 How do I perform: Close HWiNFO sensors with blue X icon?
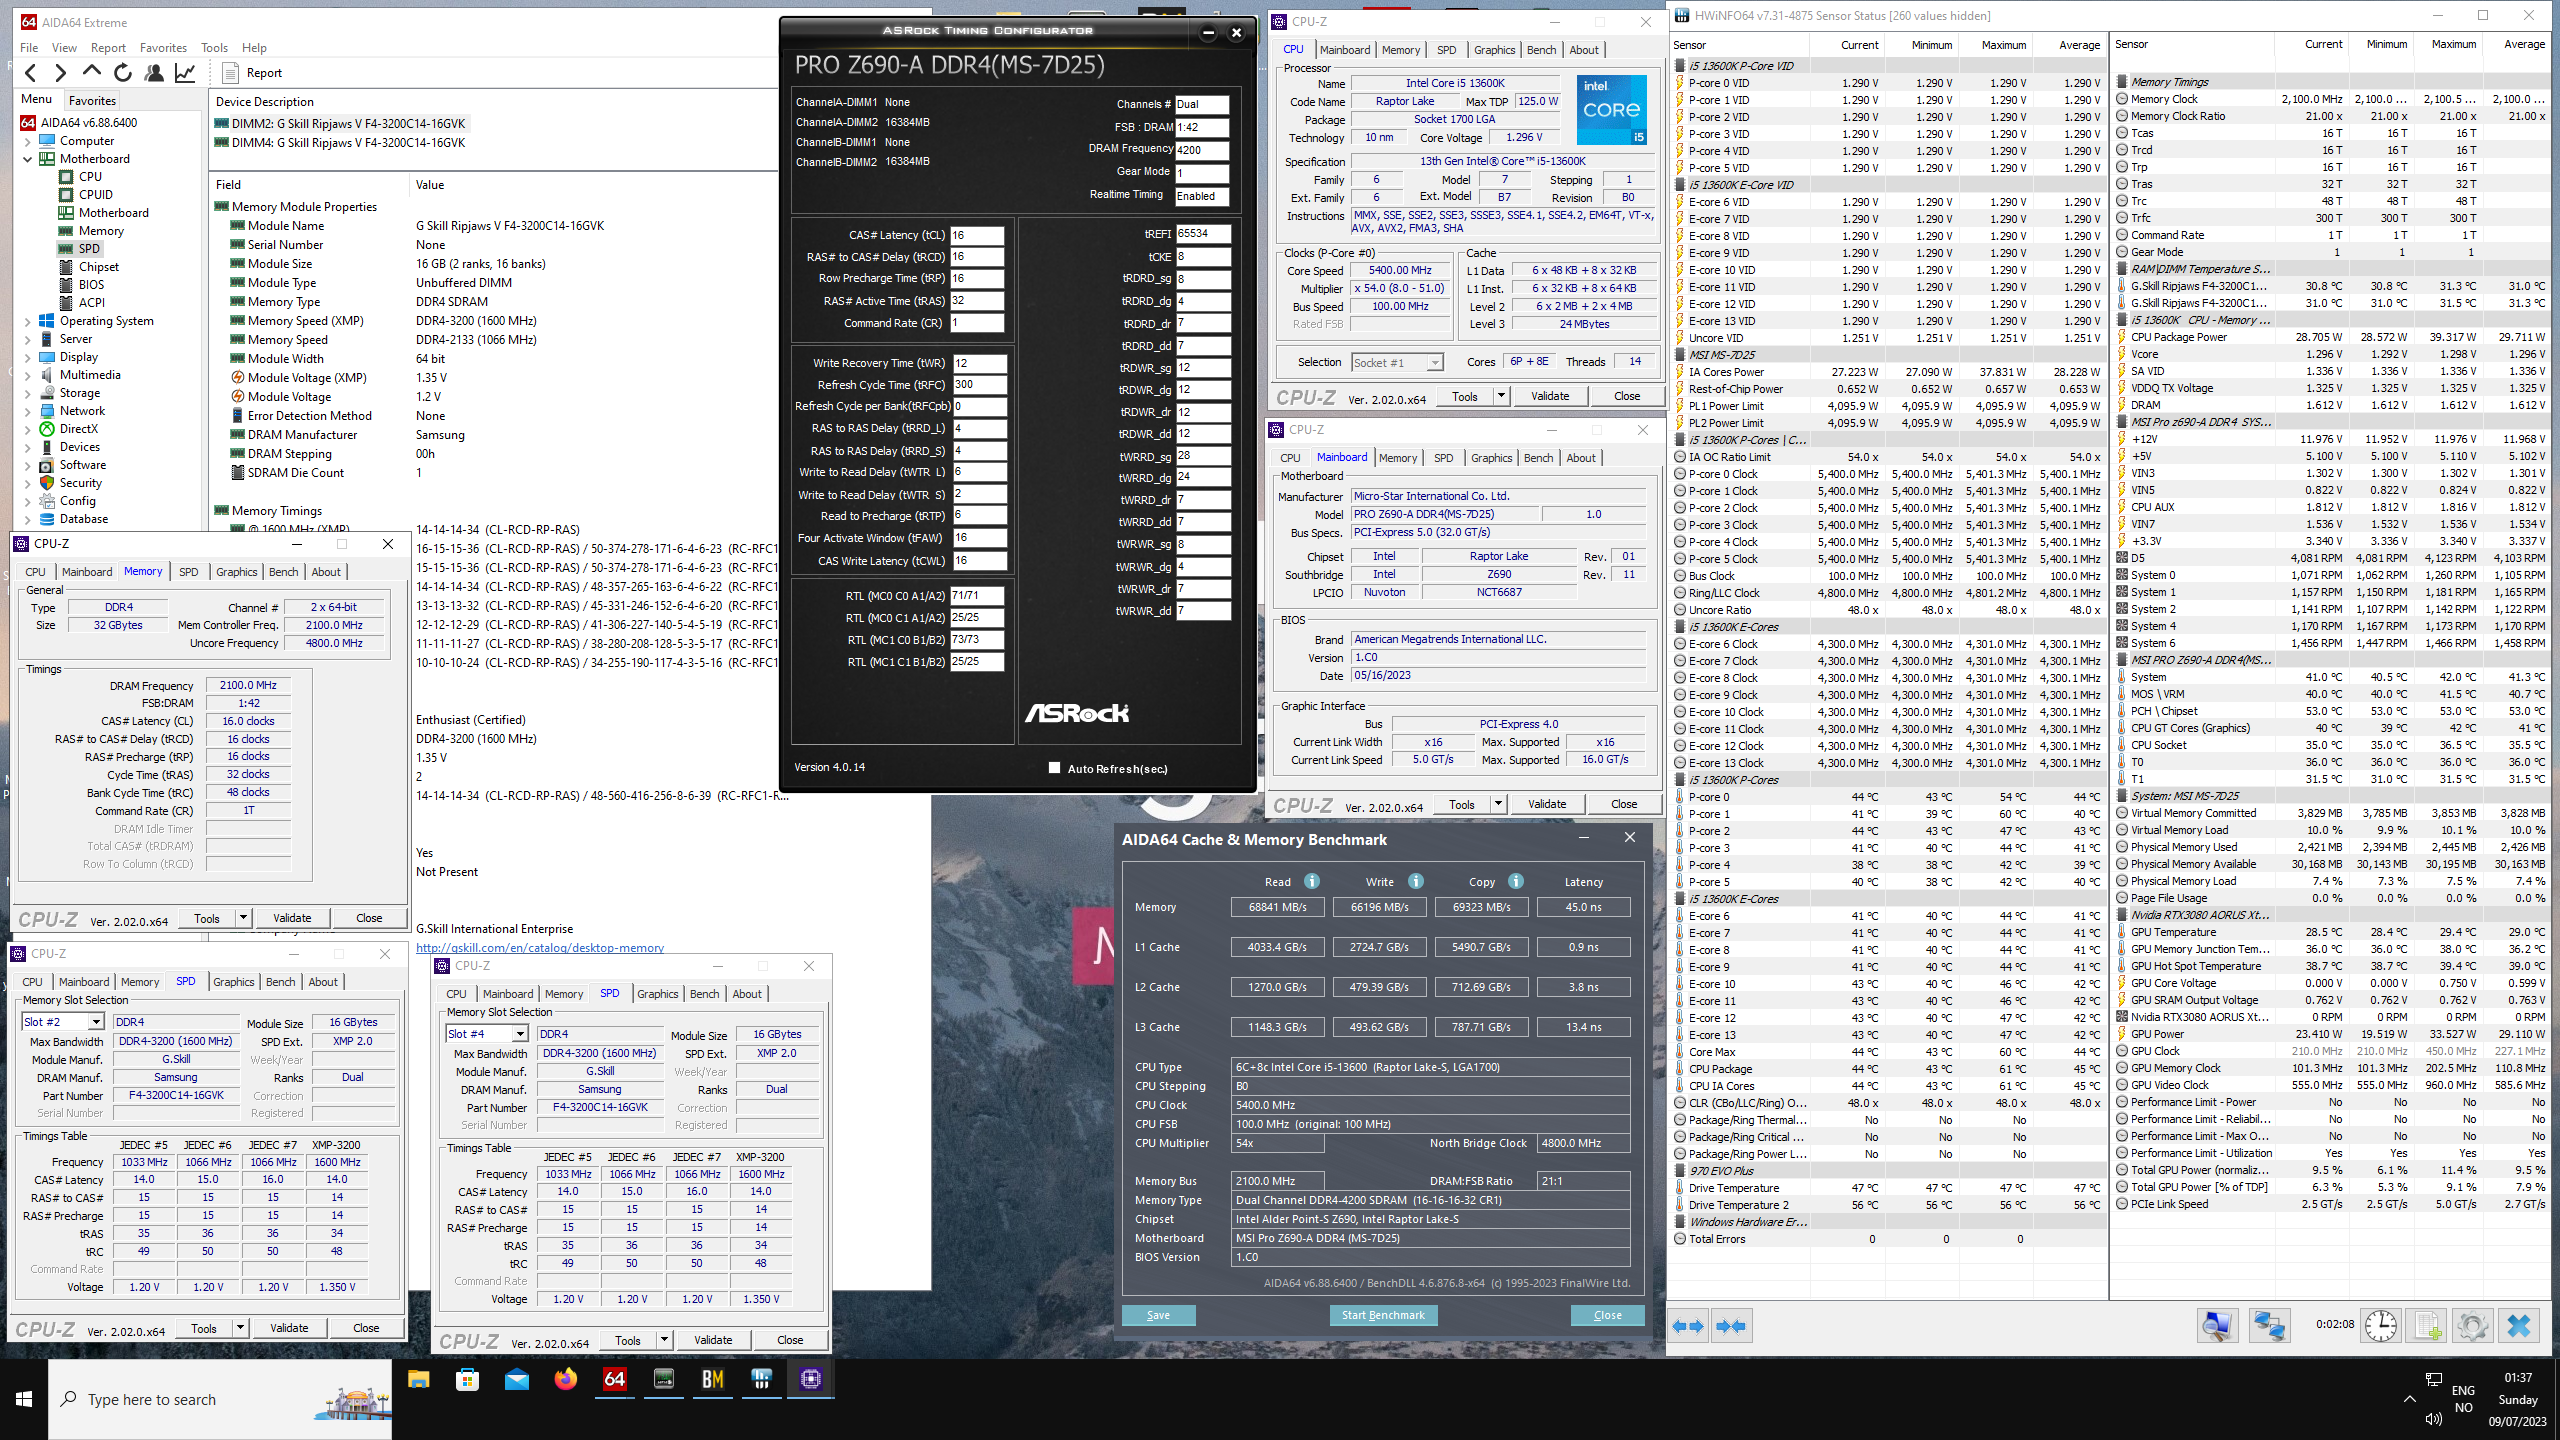[2518, 1326]
